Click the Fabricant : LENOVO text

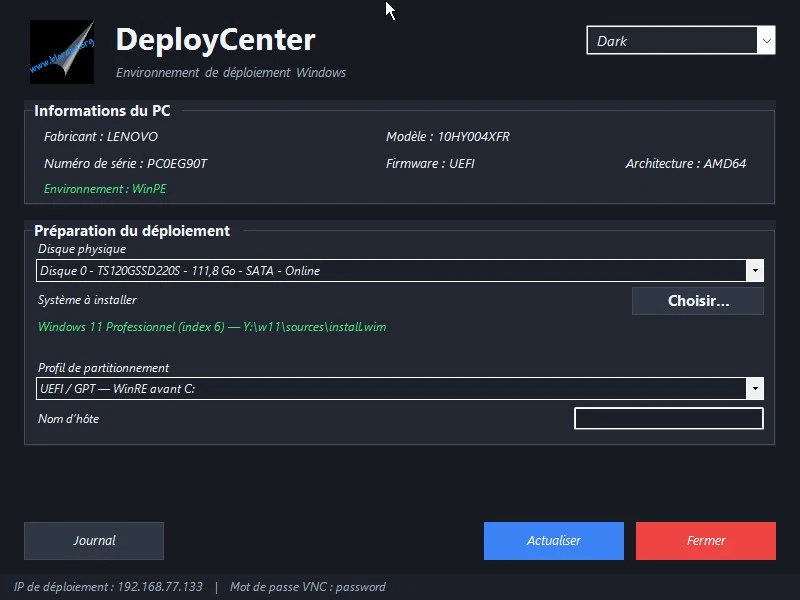[101, 137]
